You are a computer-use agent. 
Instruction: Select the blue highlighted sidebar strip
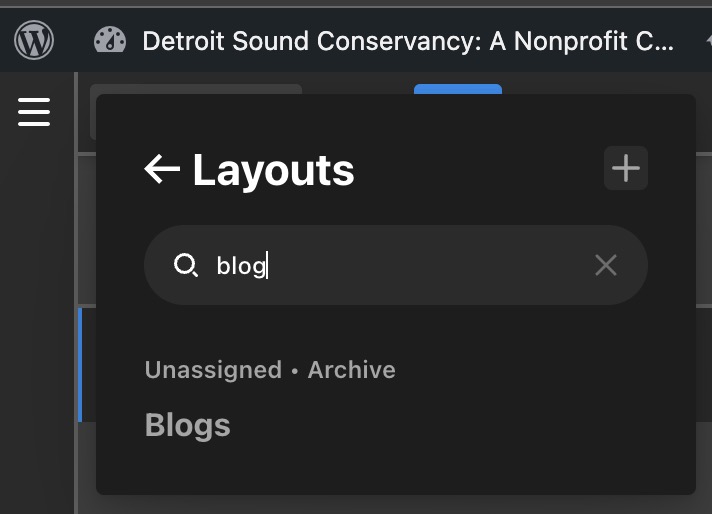(80, 365)
